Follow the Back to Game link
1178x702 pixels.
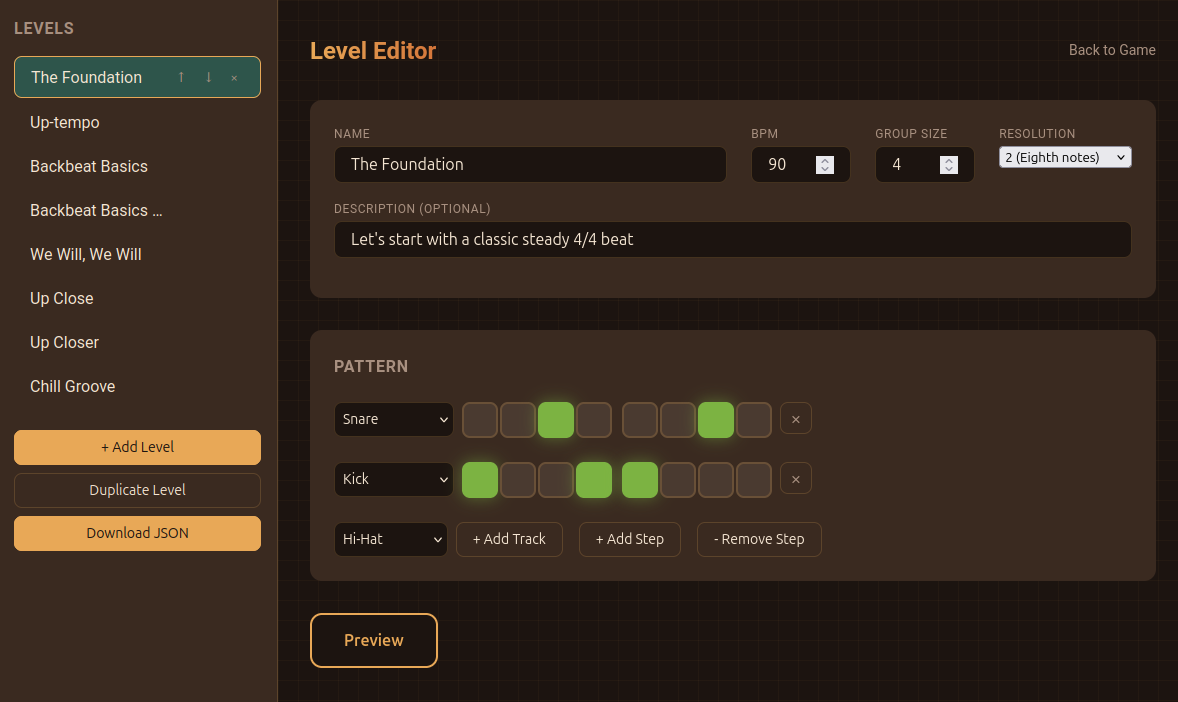(x=1112, y=50)
